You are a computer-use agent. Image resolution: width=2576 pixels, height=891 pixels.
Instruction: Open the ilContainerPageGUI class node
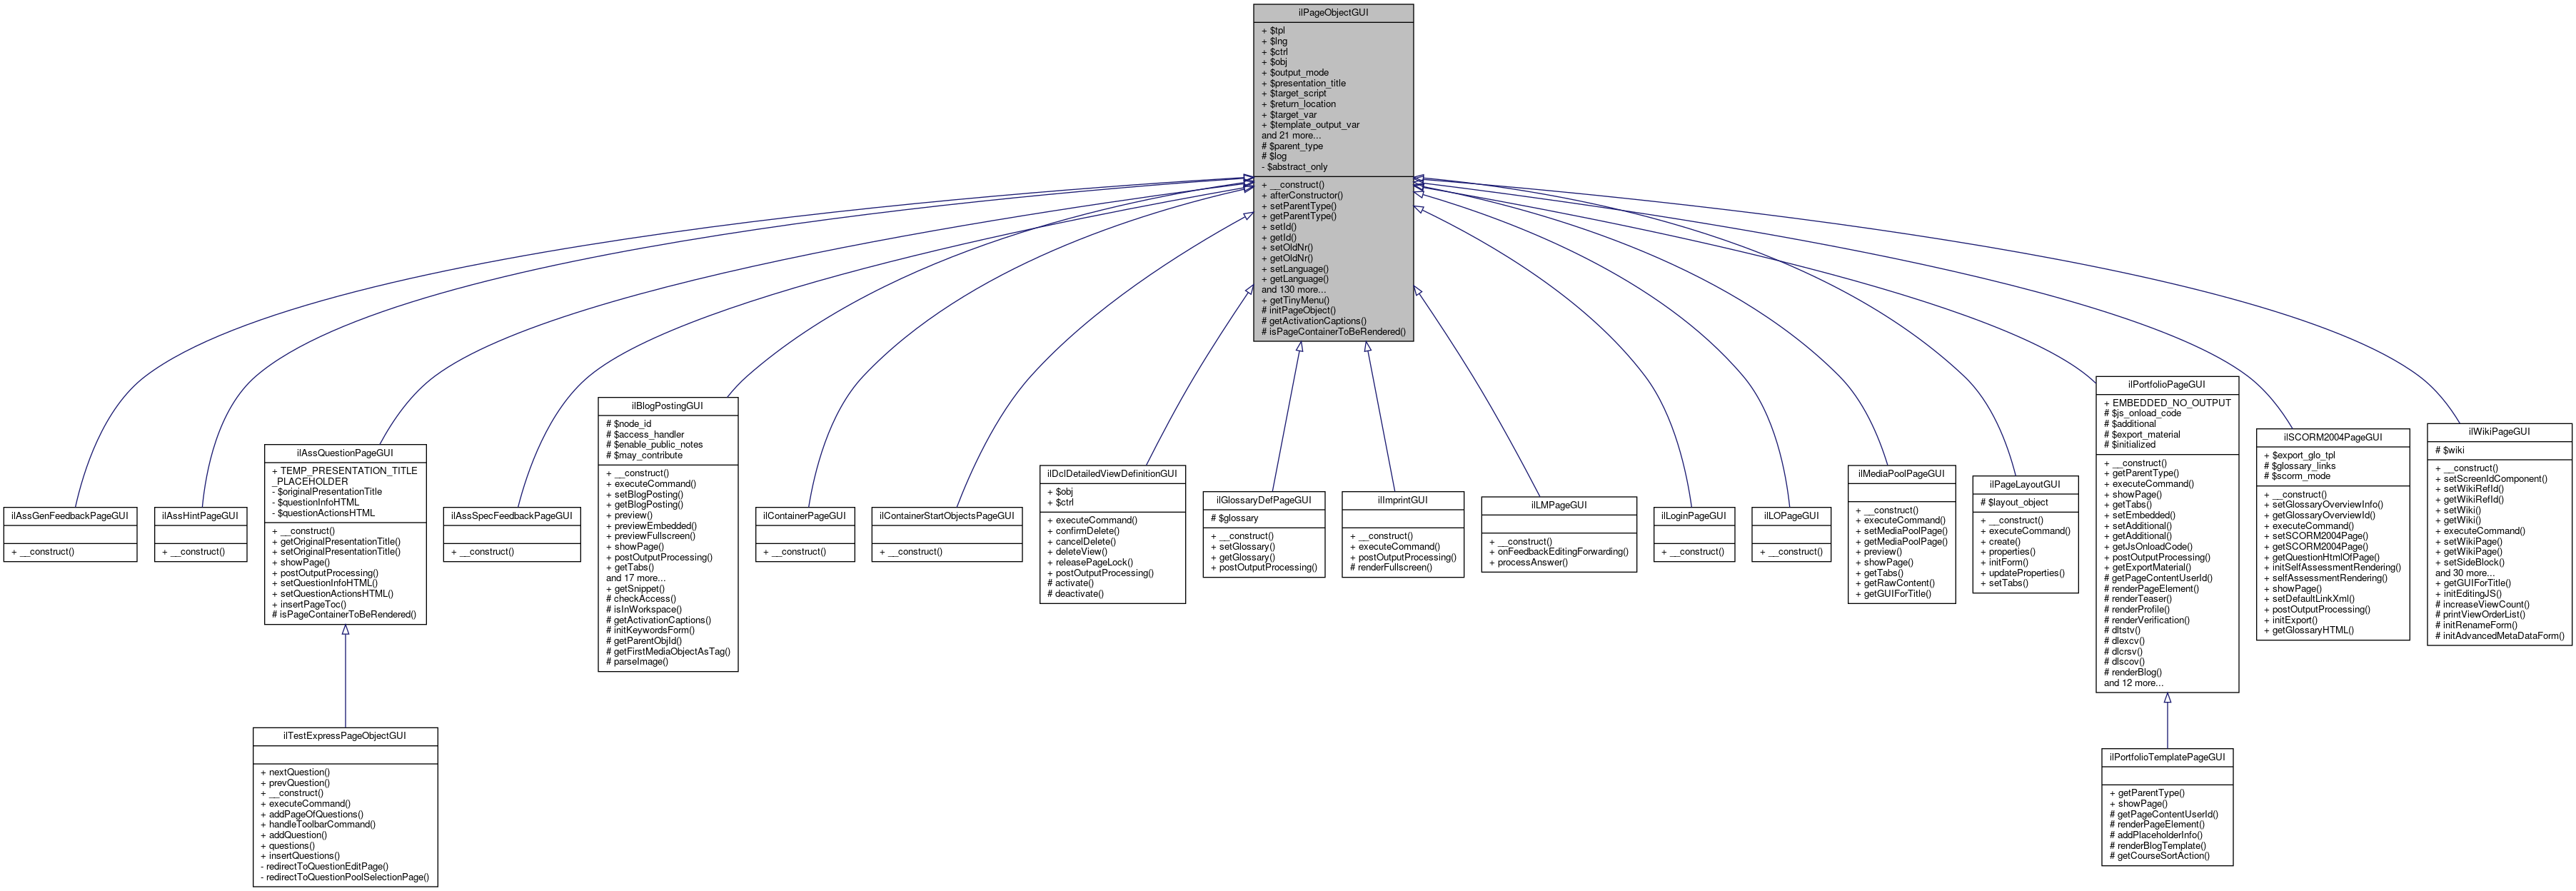point(804,534)
